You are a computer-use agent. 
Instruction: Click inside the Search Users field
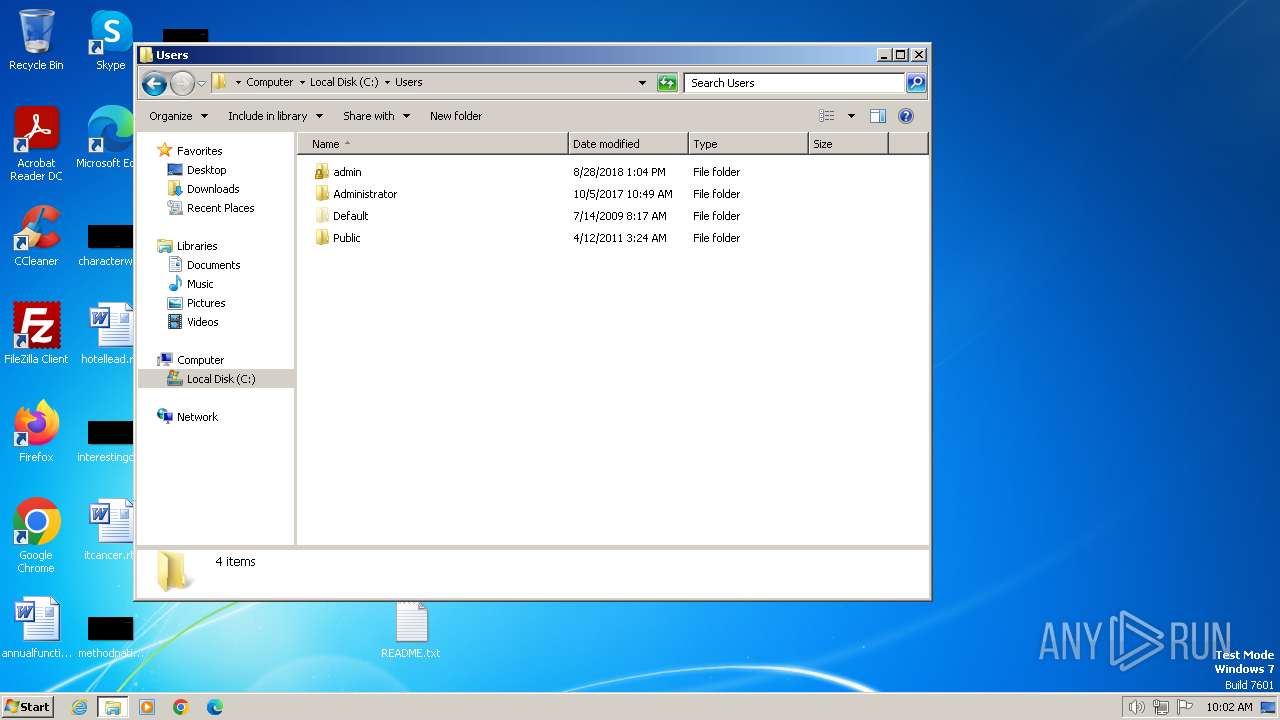coord(795,83)
